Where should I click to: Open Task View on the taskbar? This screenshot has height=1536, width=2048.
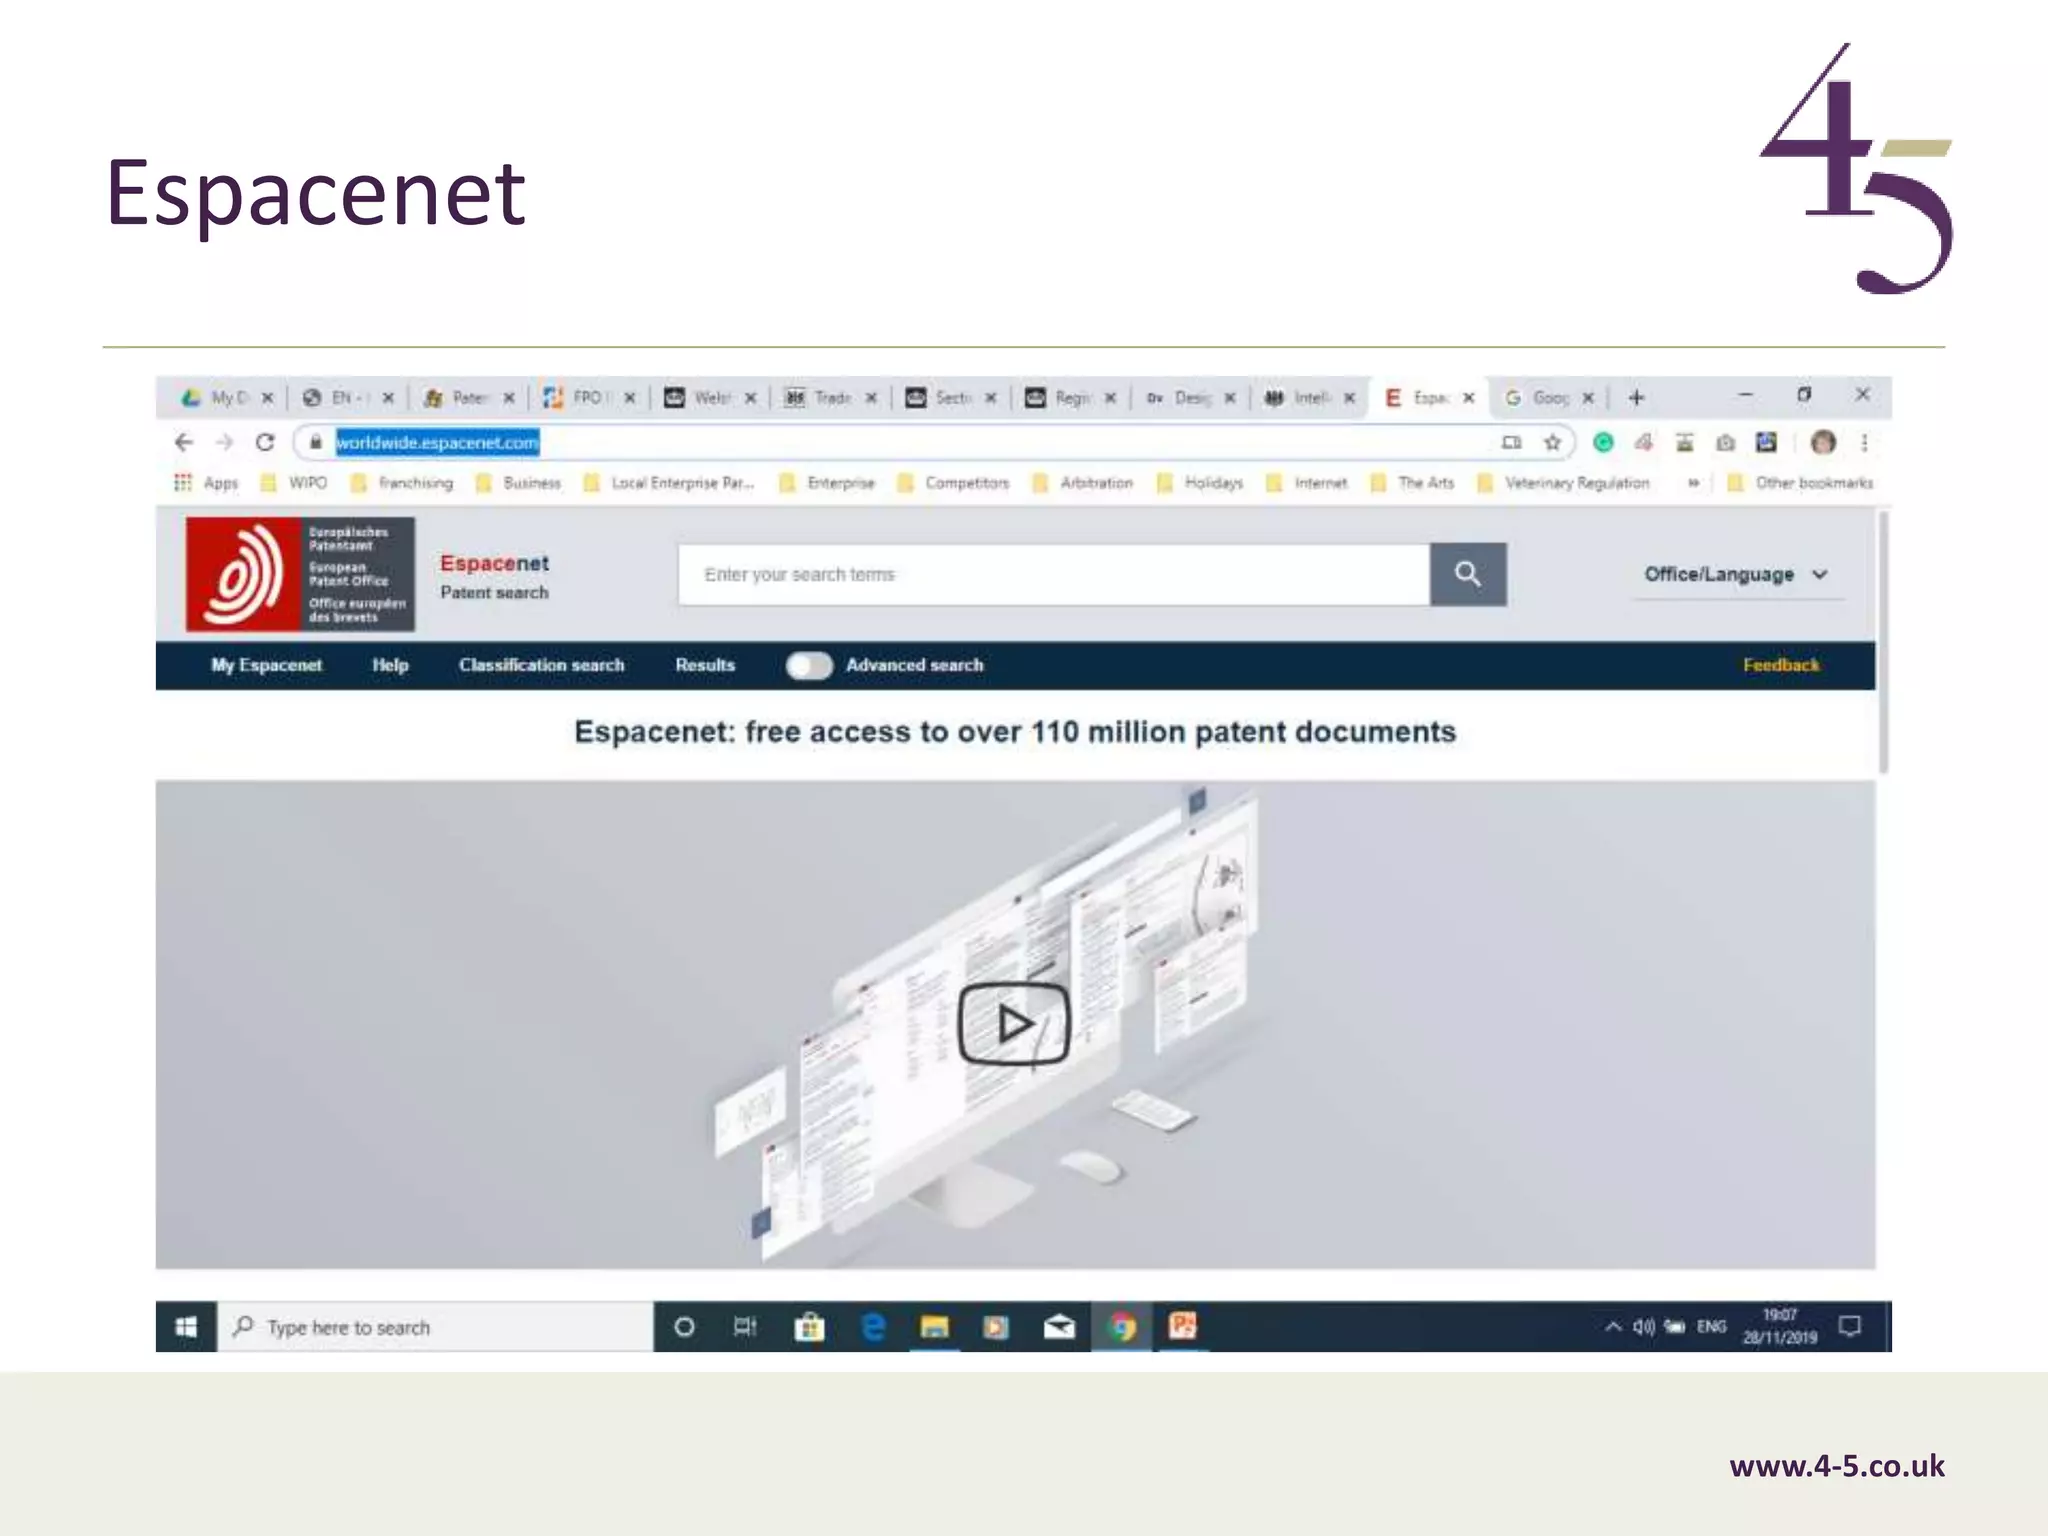pyautogui.click(x=746, y=1327)
